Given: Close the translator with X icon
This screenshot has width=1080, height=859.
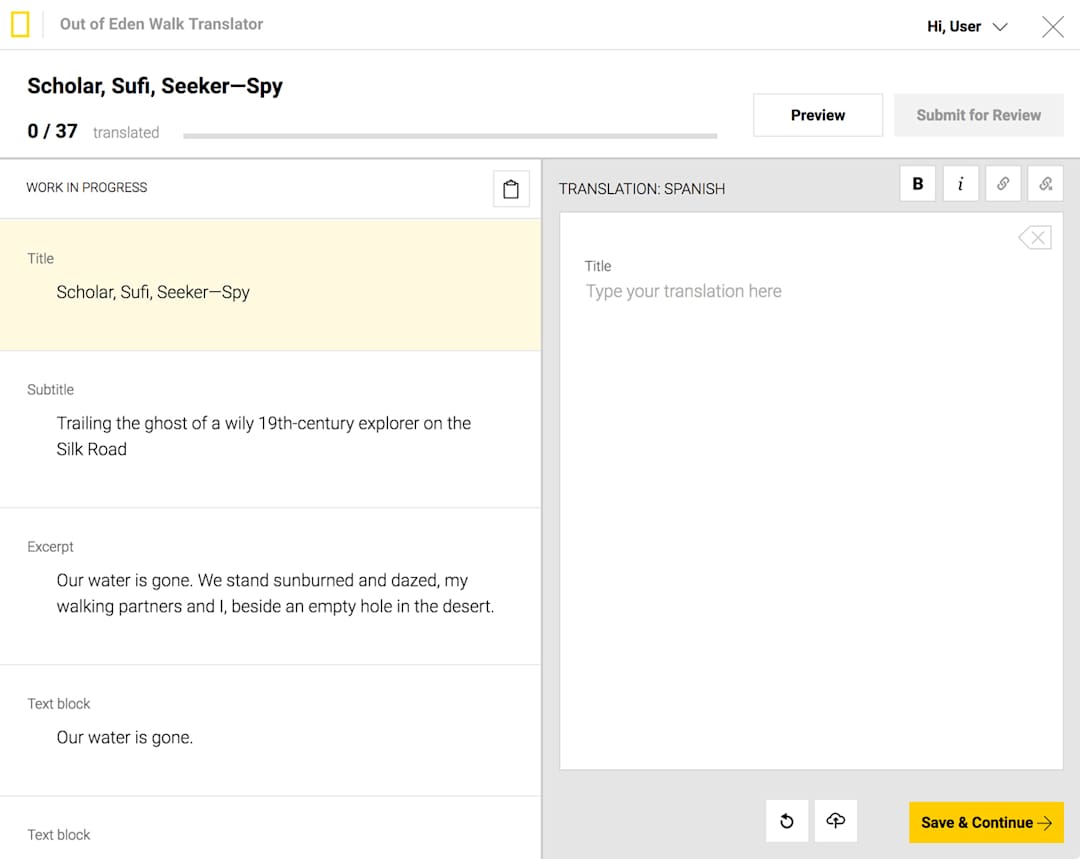Looking at the screenshot, I should point(1052,27).
